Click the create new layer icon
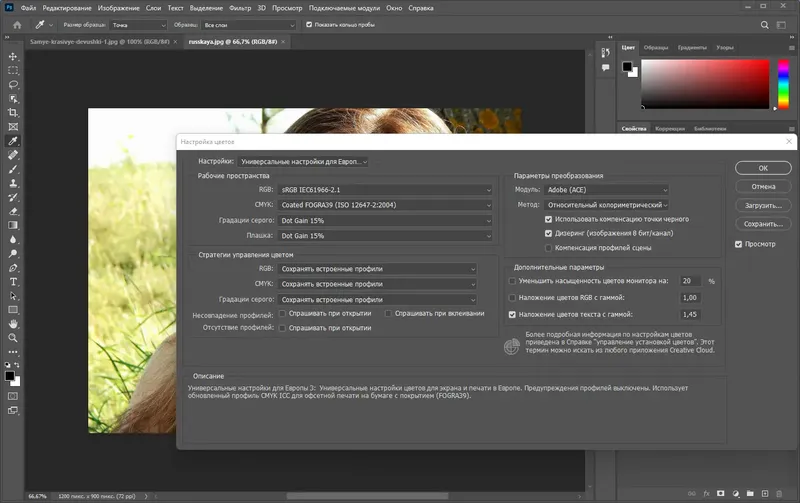Screen dimensions: 800x503 point(767,494)
